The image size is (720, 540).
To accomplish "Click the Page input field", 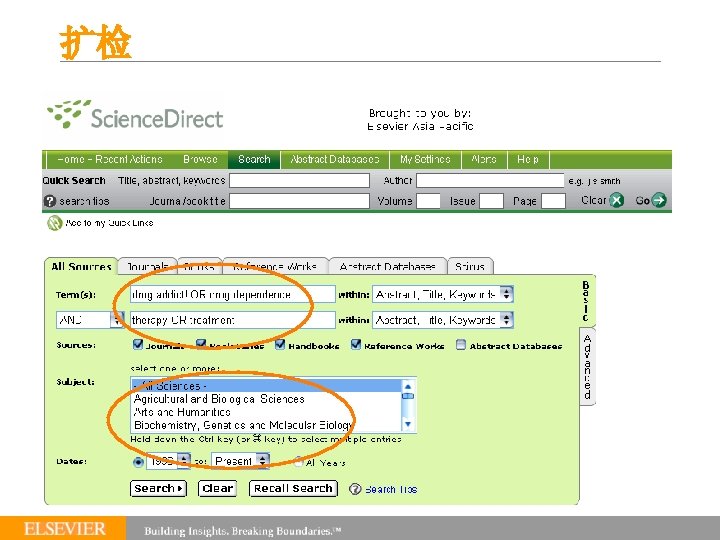I will point(553,201).
